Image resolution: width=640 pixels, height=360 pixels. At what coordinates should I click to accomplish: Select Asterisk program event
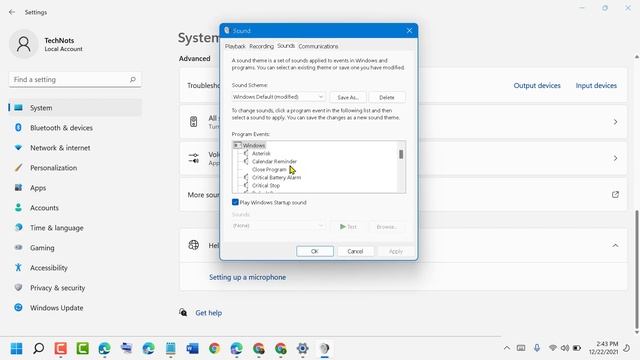point(261,153)
